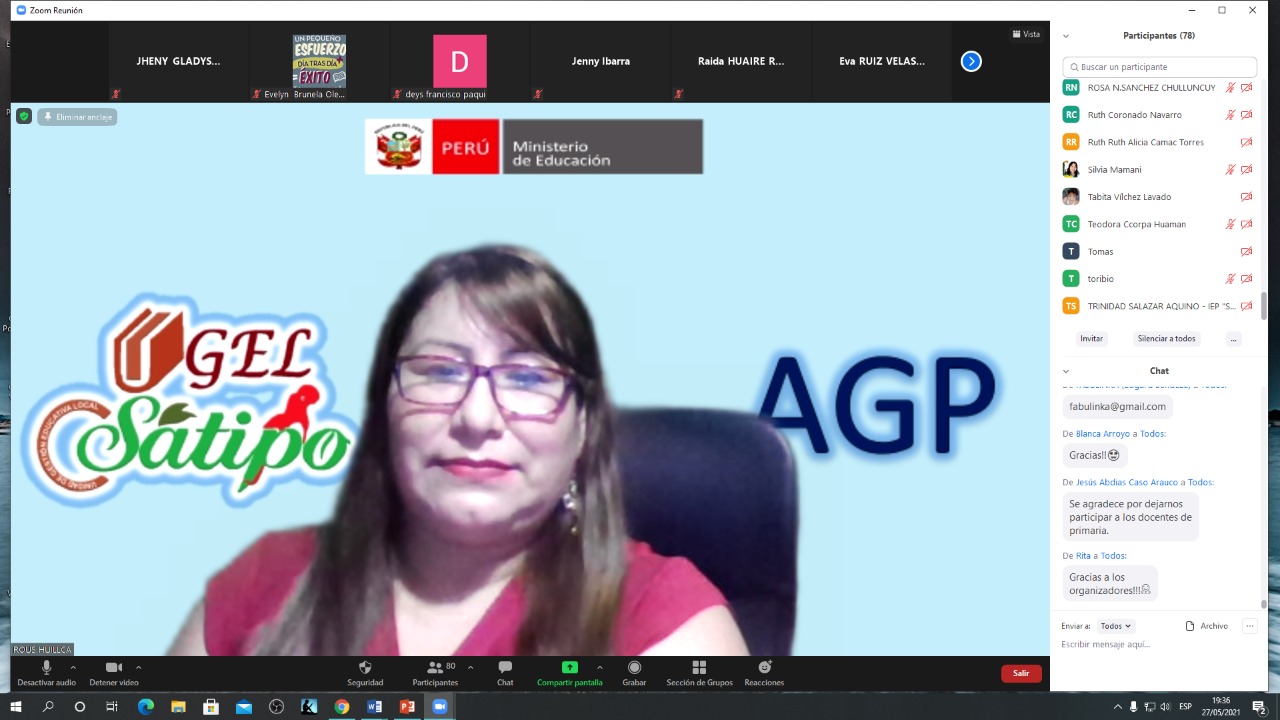1280x720 pixels.
Task: Open the Seguridad shield menu
Action: coord(365,673)
